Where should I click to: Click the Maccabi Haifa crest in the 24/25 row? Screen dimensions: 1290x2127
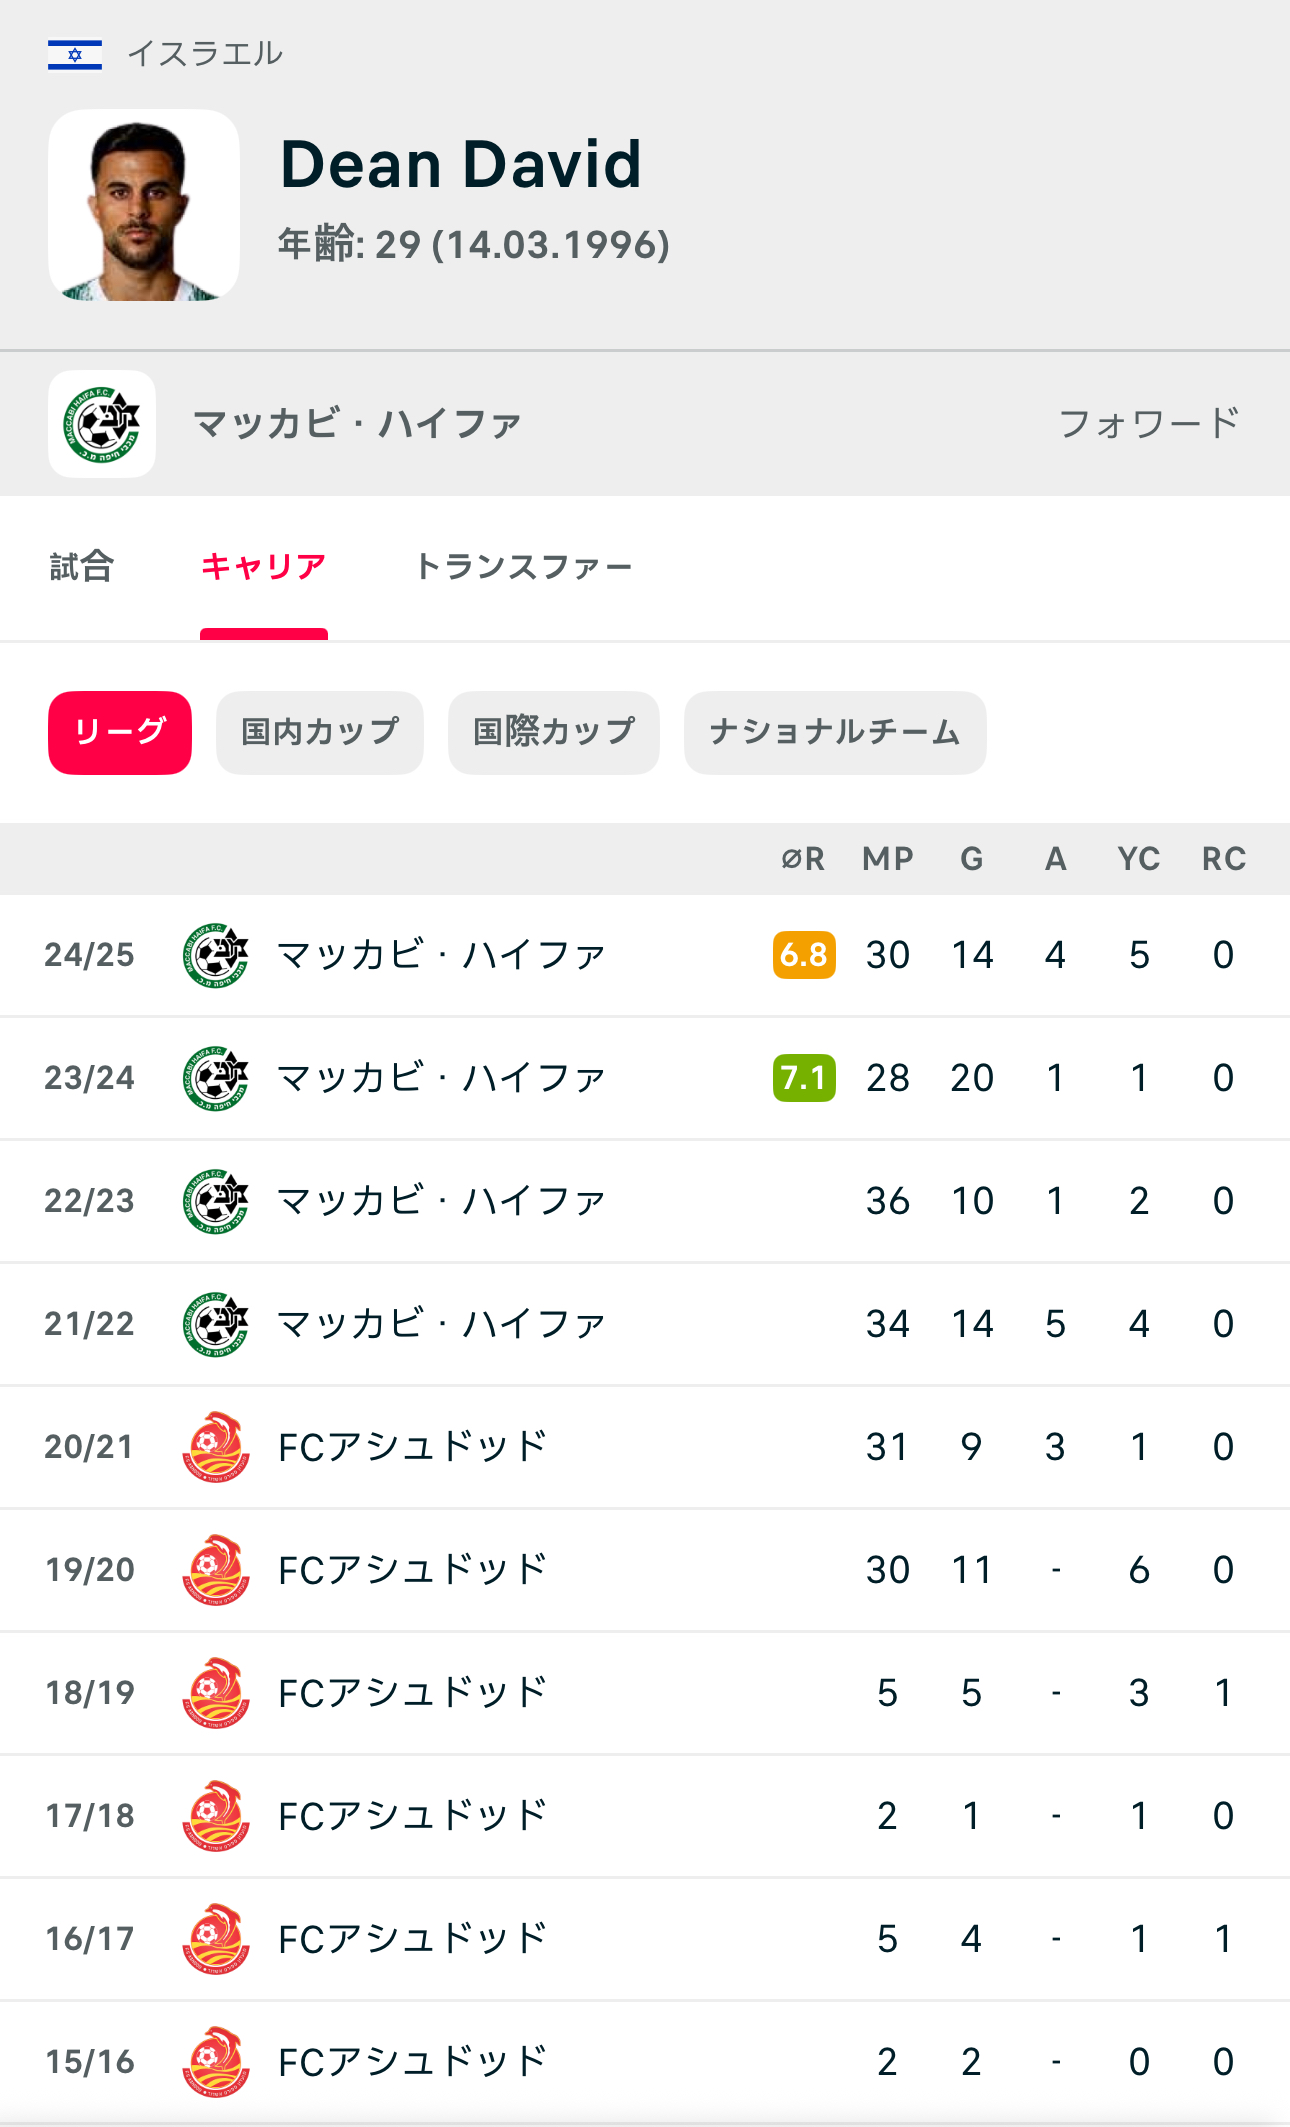(x=216, y=955)
